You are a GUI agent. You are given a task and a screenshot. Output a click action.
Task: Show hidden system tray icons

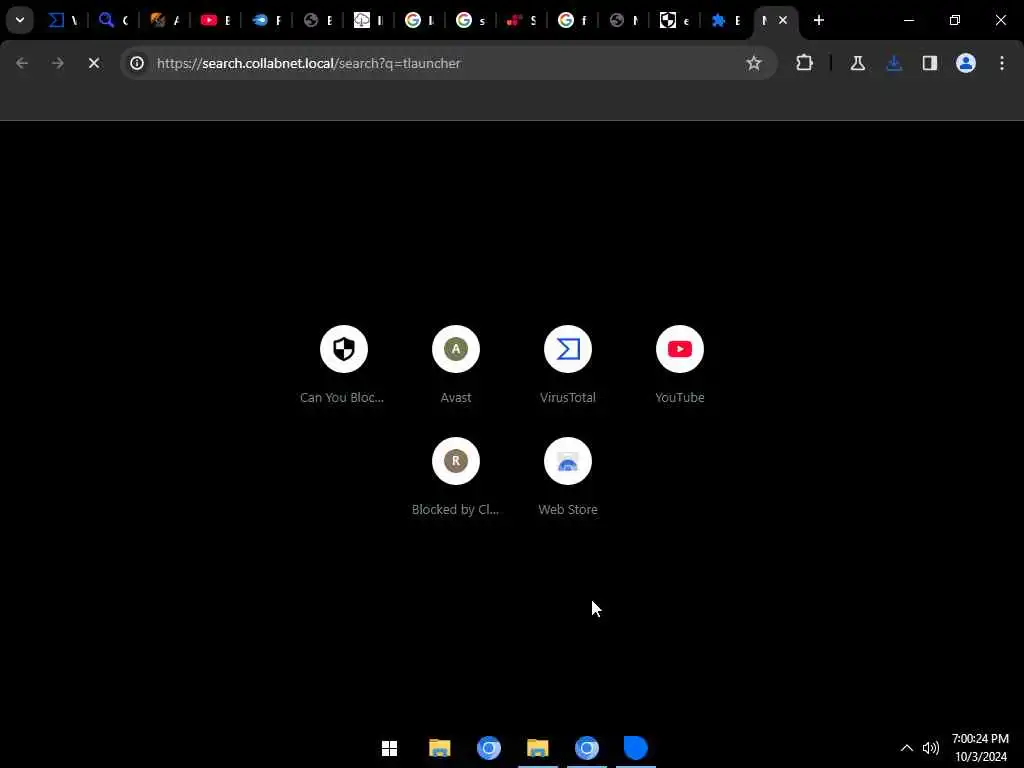(x=906, y=748)
